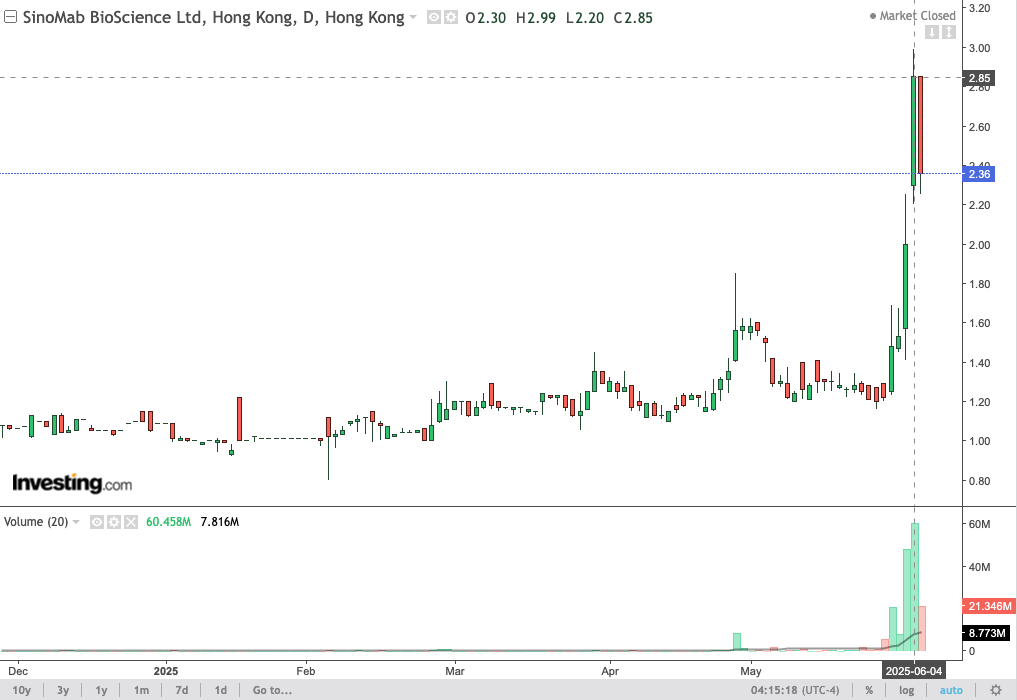Click the May label on time axis

click(x=751, y=671)
